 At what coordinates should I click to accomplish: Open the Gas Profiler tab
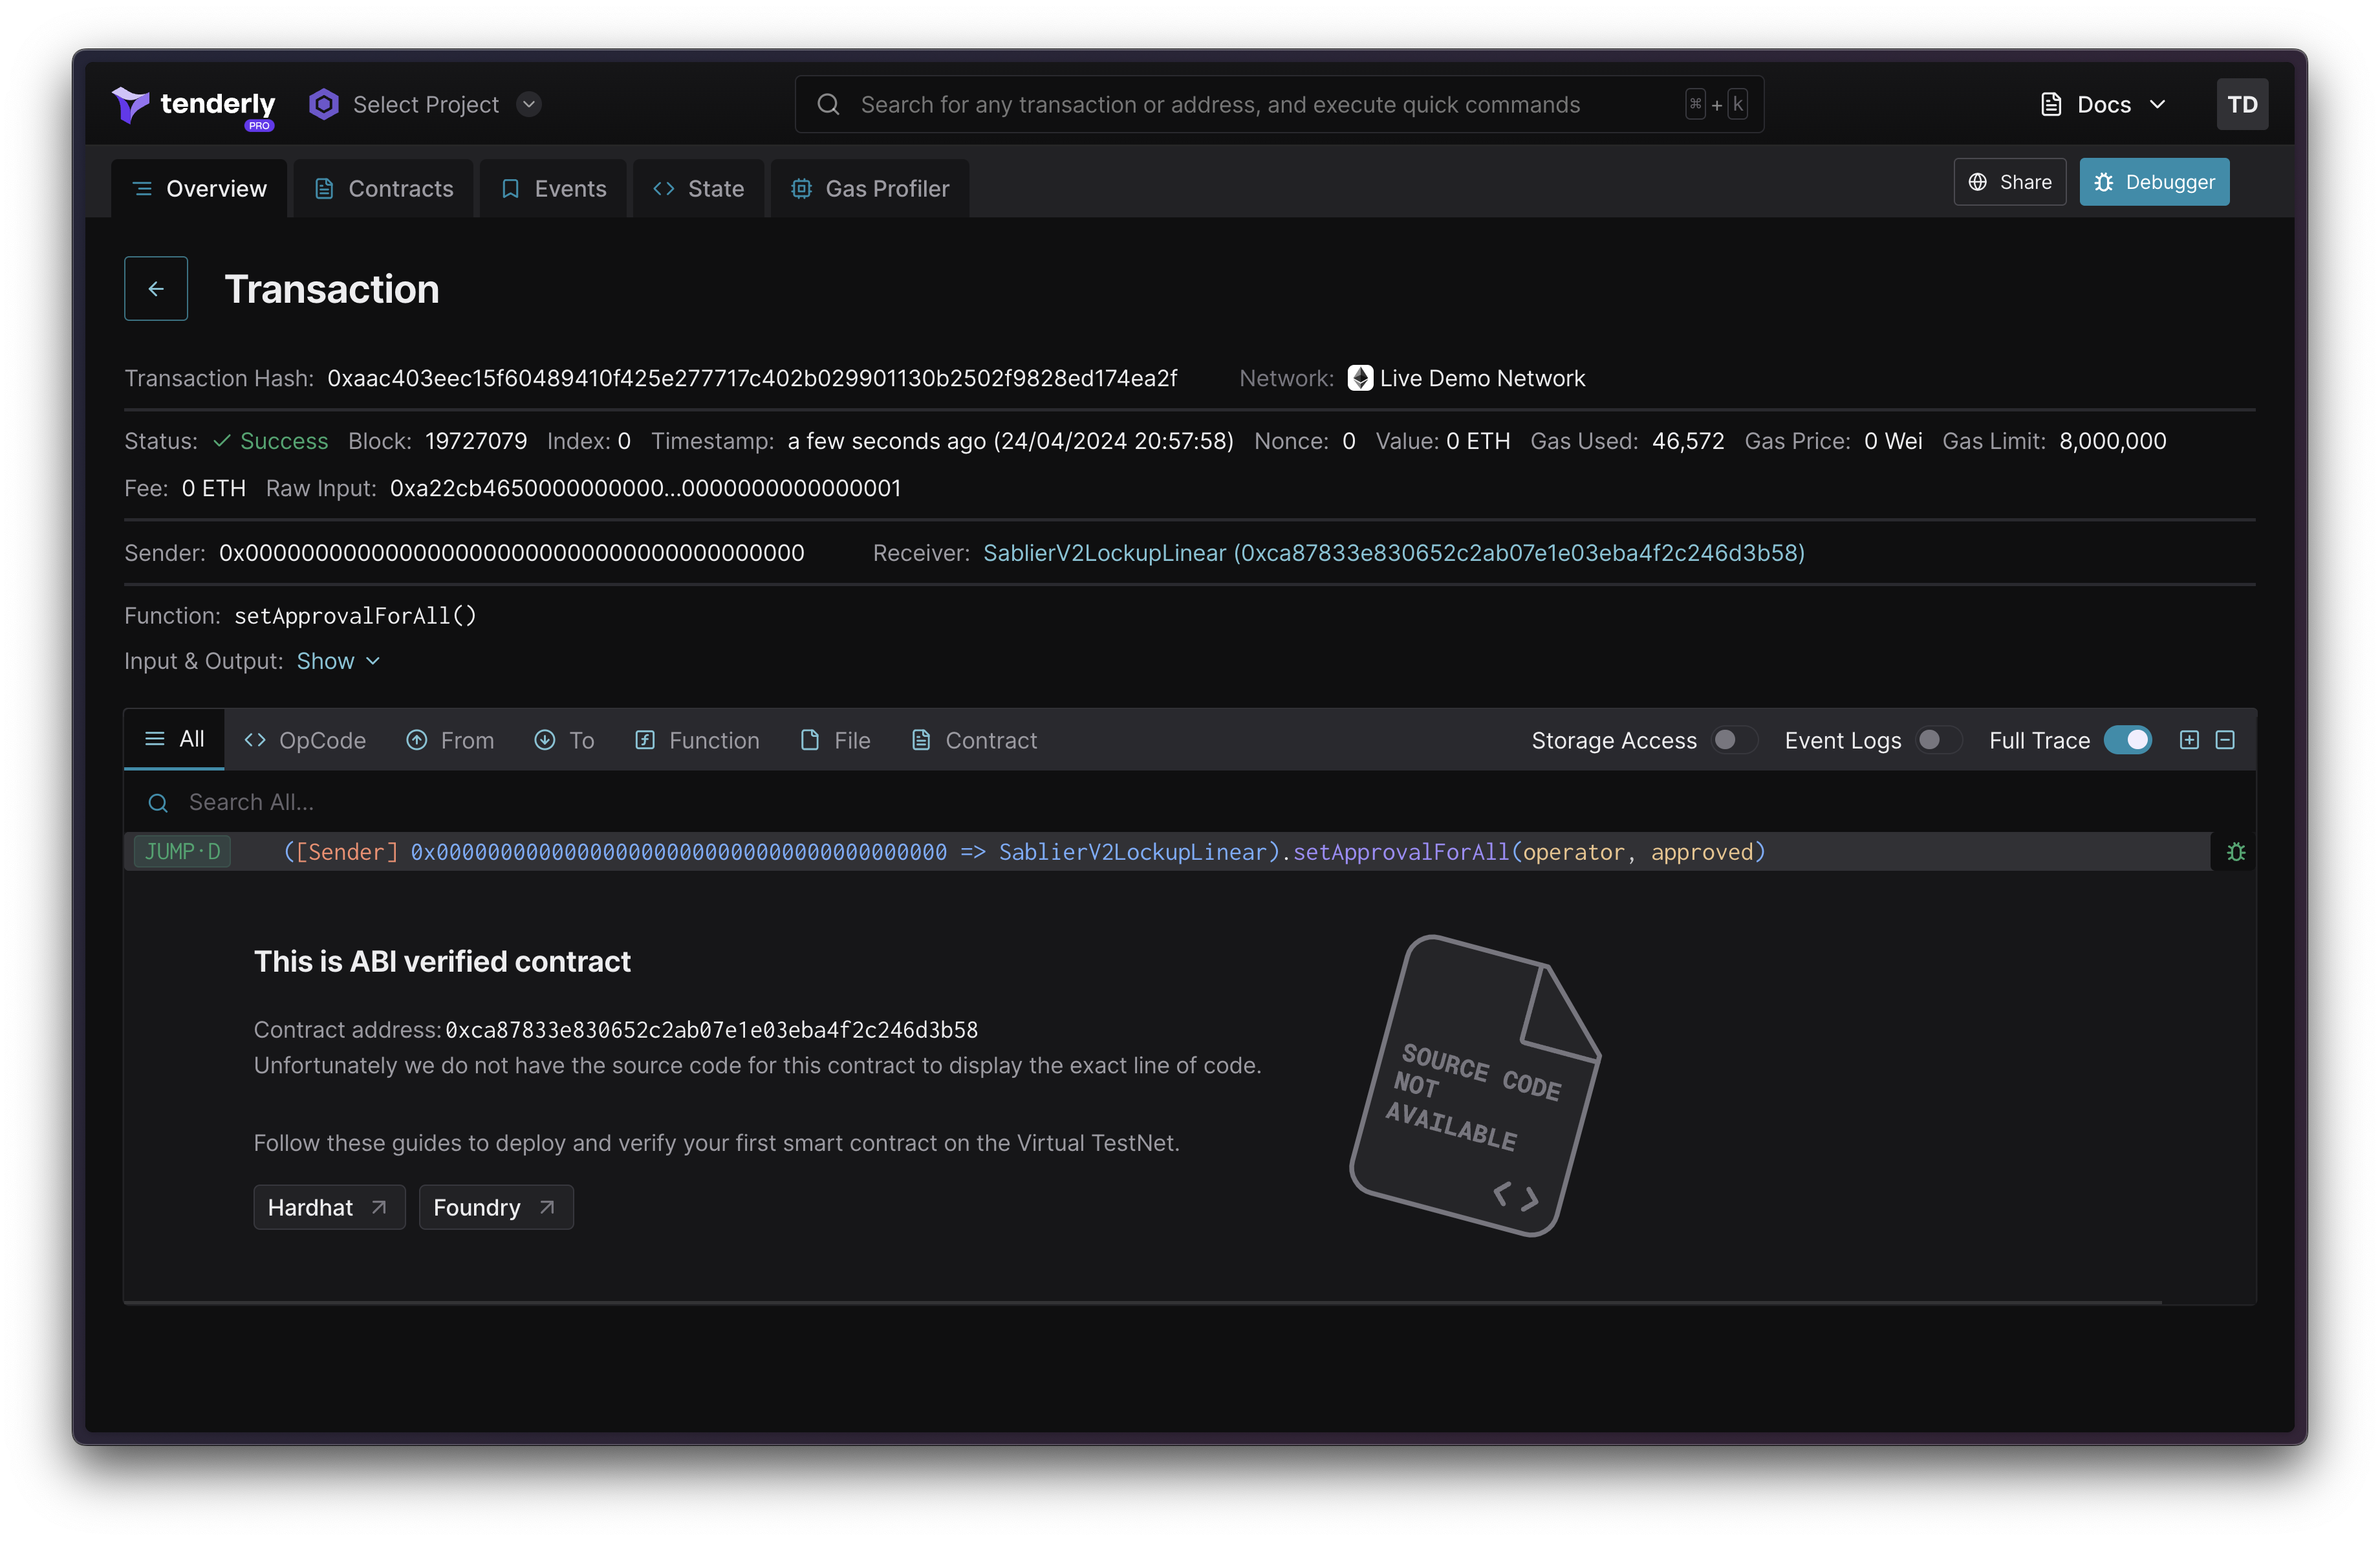(870, 188)
